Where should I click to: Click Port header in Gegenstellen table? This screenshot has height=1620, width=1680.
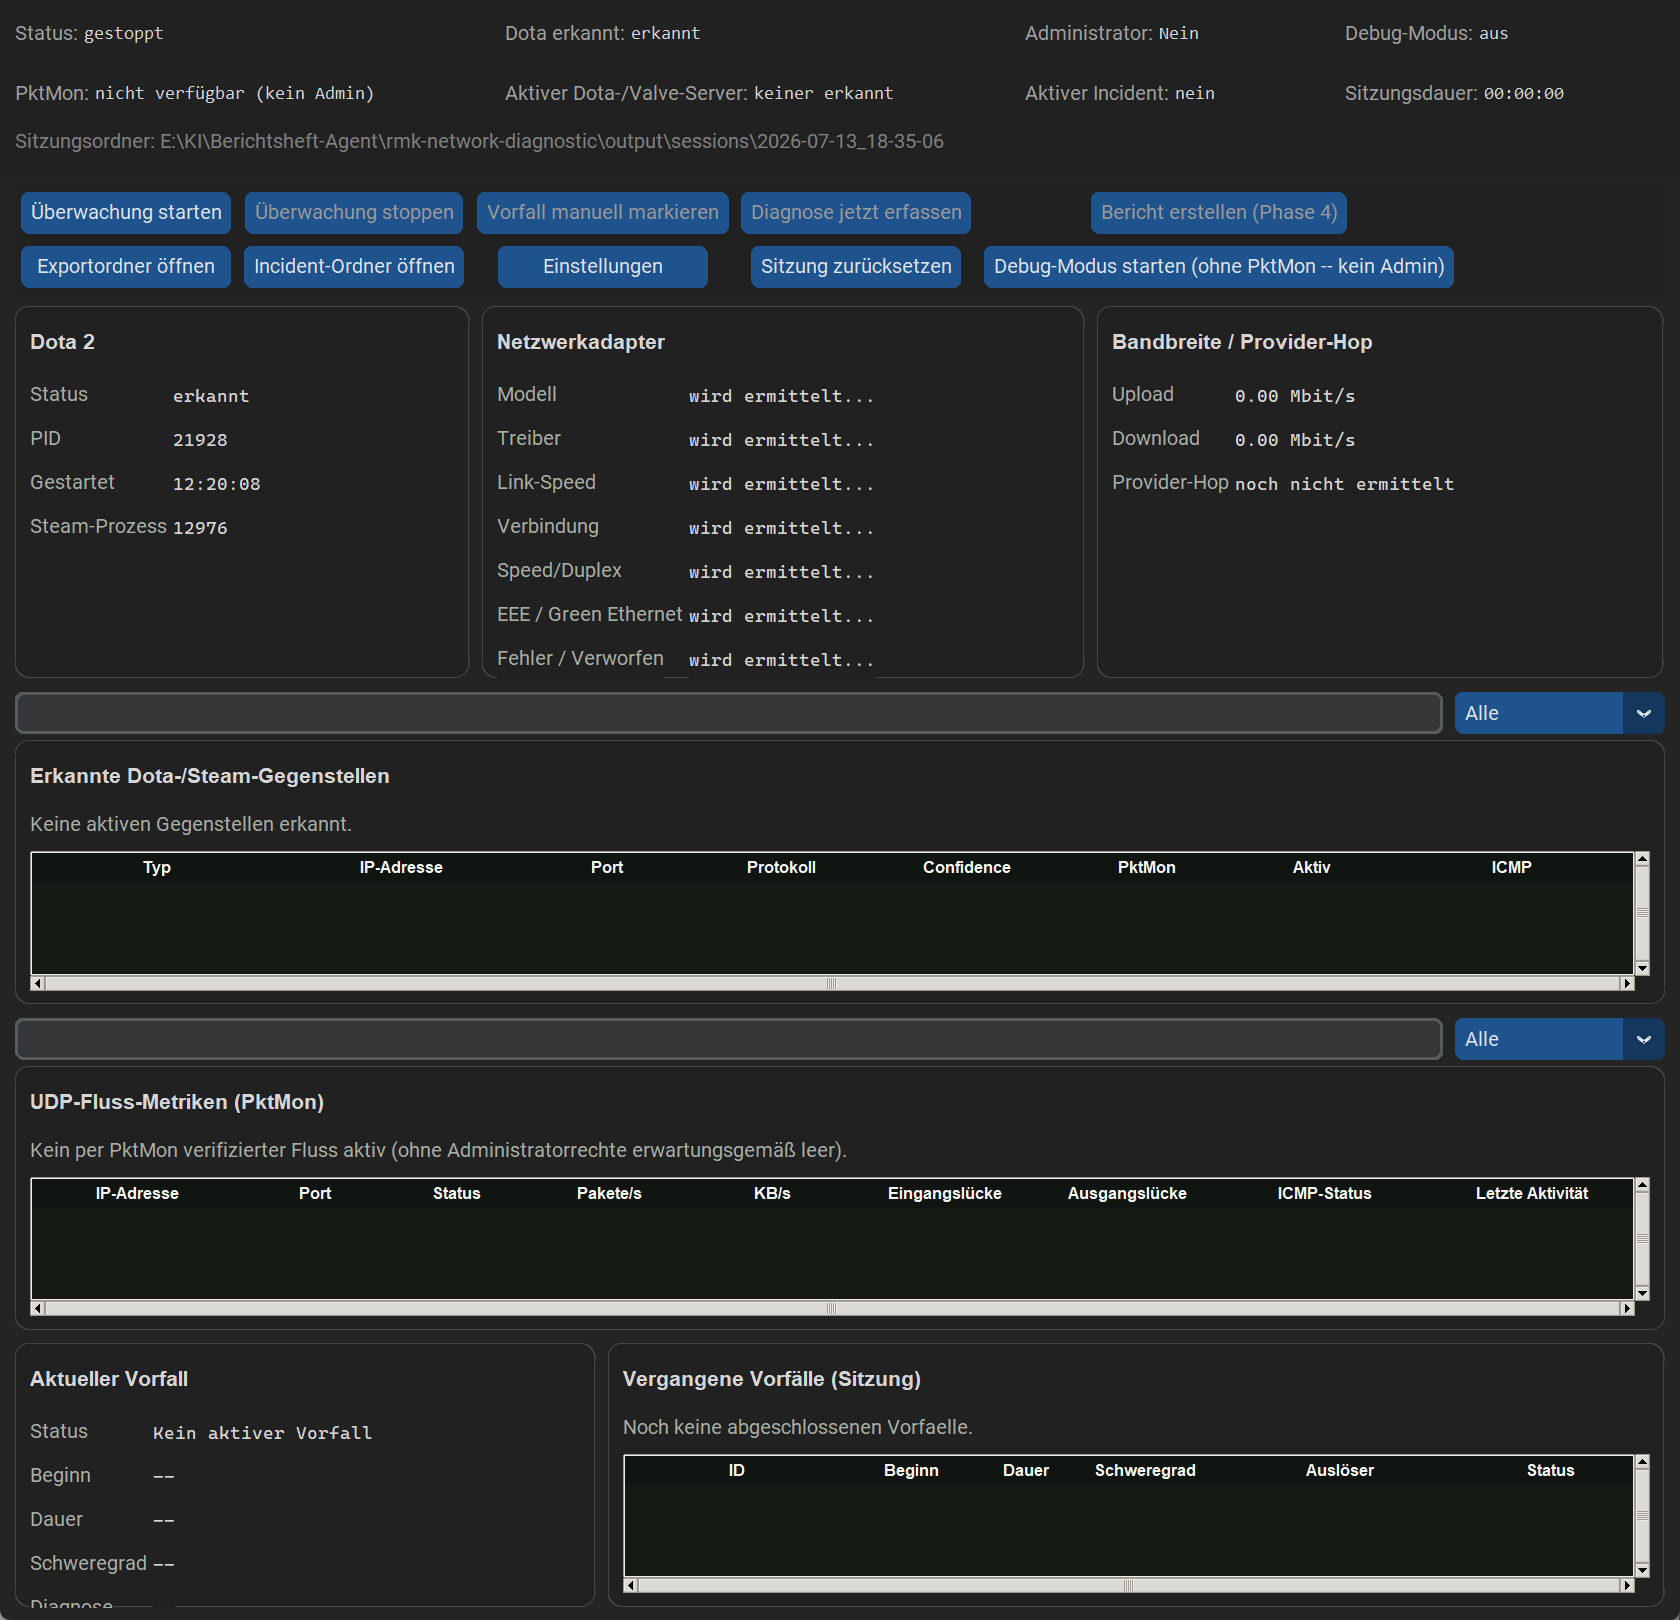click(x=607, y=867)
